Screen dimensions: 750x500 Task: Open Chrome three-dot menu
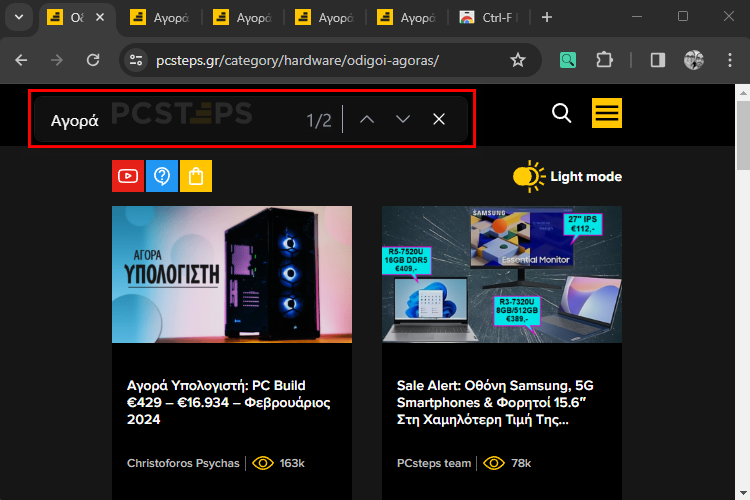[x=730, y=60]
